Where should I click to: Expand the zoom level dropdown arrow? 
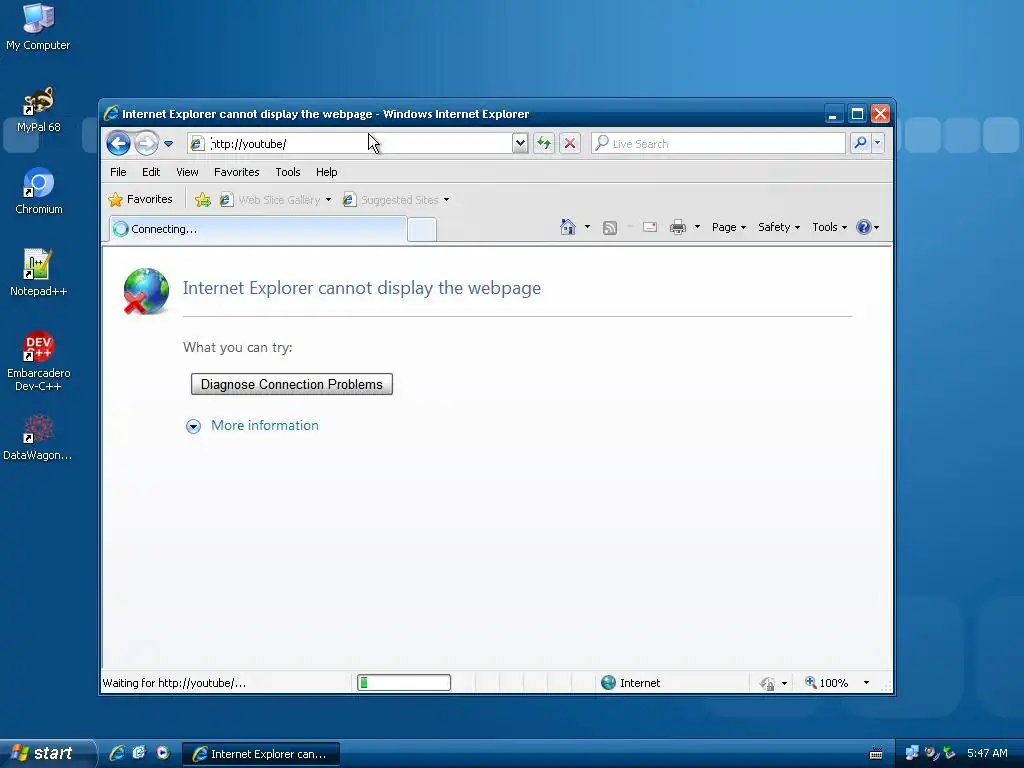[867, 682]
